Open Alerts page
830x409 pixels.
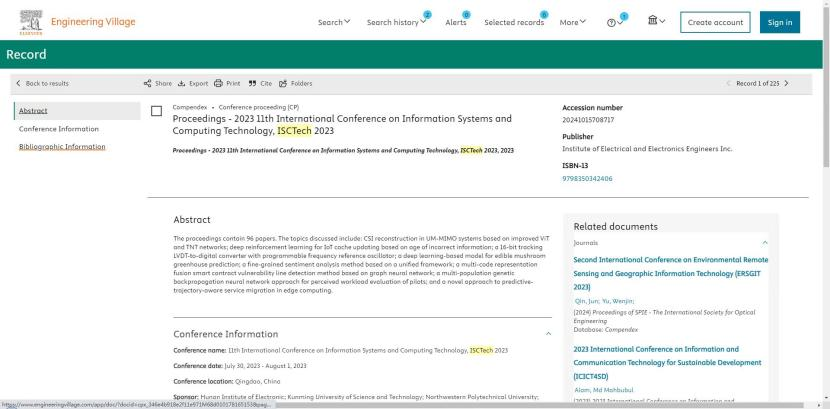coord(456,22)
